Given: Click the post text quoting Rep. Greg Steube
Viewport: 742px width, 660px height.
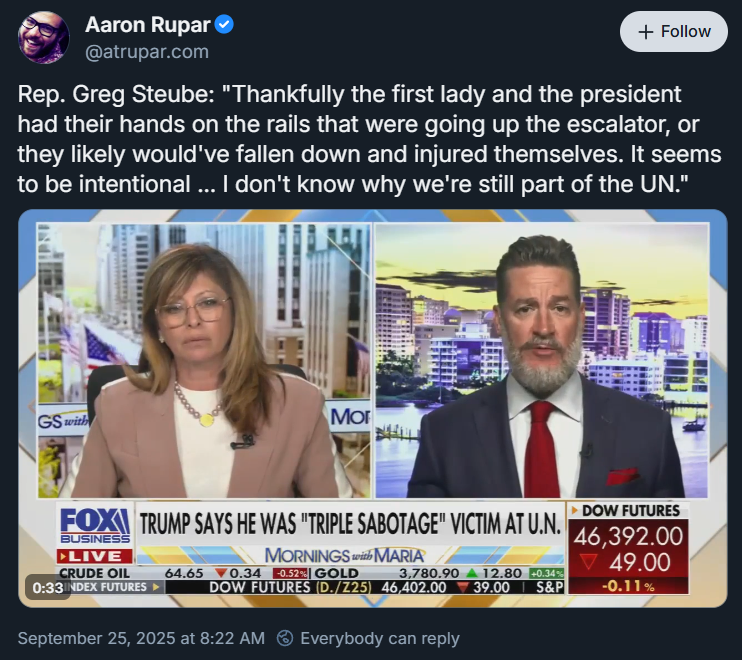Looking at the screenshot, I should pos(369,139).
